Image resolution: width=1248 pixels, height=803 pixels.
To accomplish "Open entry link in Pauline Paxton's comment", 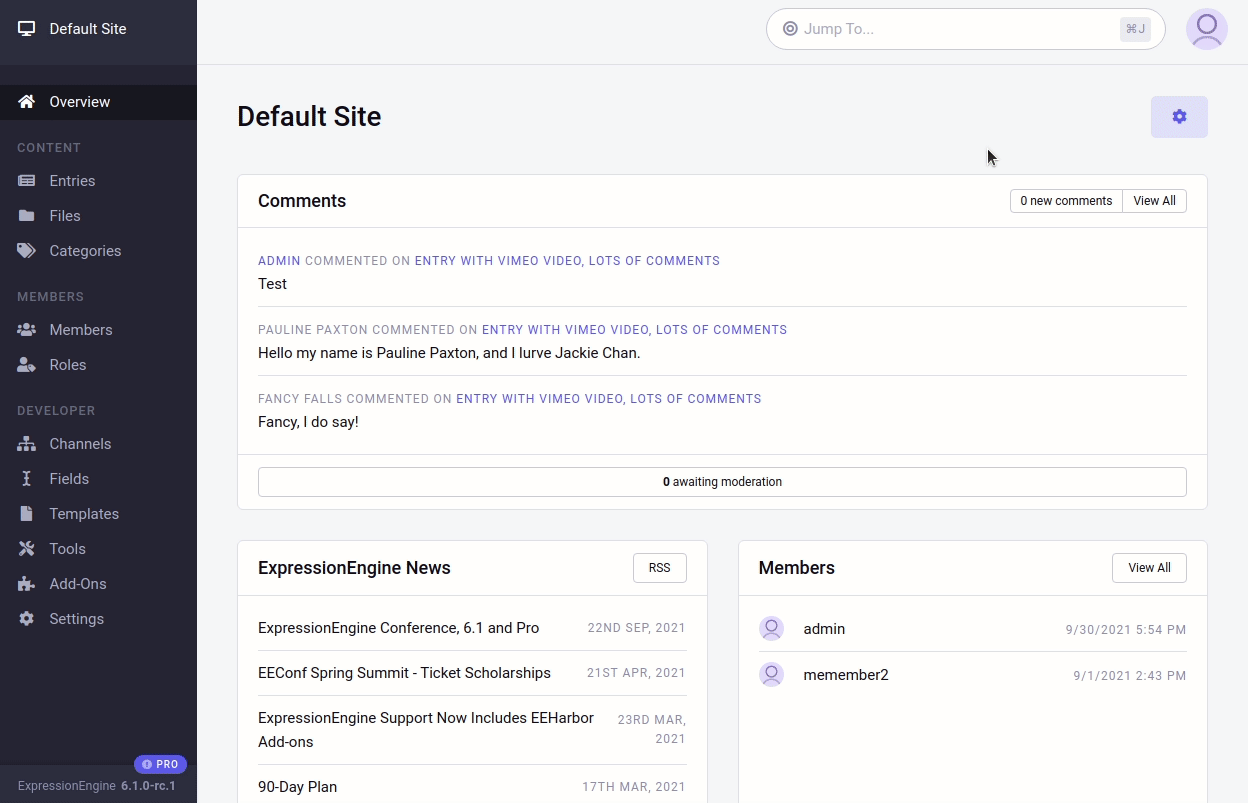I will pos(634,330).
